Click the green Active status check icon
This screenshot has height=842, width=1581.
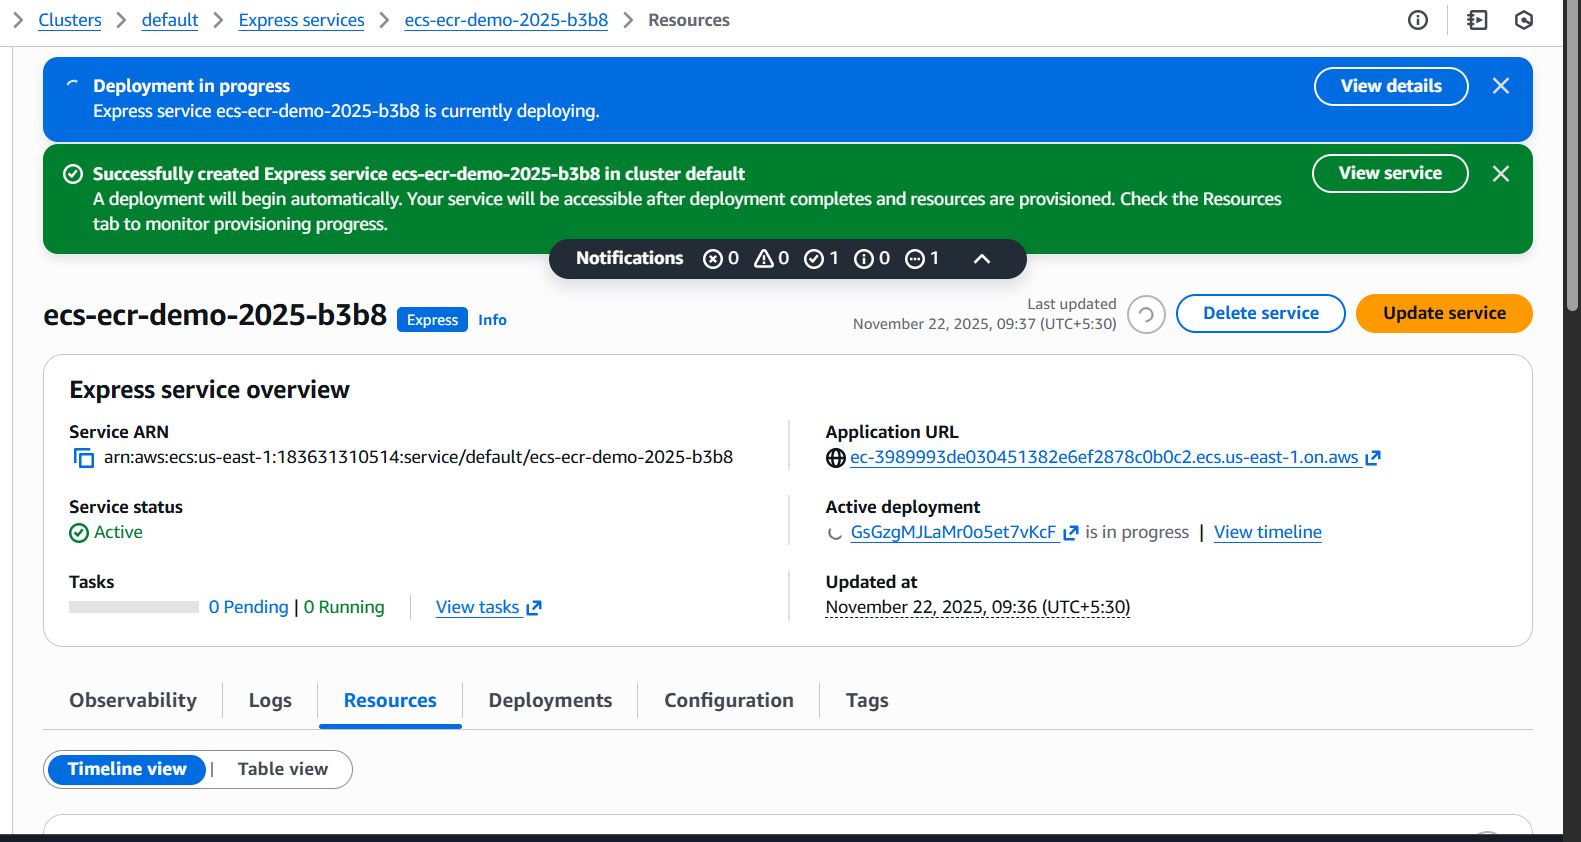point(79,533)
